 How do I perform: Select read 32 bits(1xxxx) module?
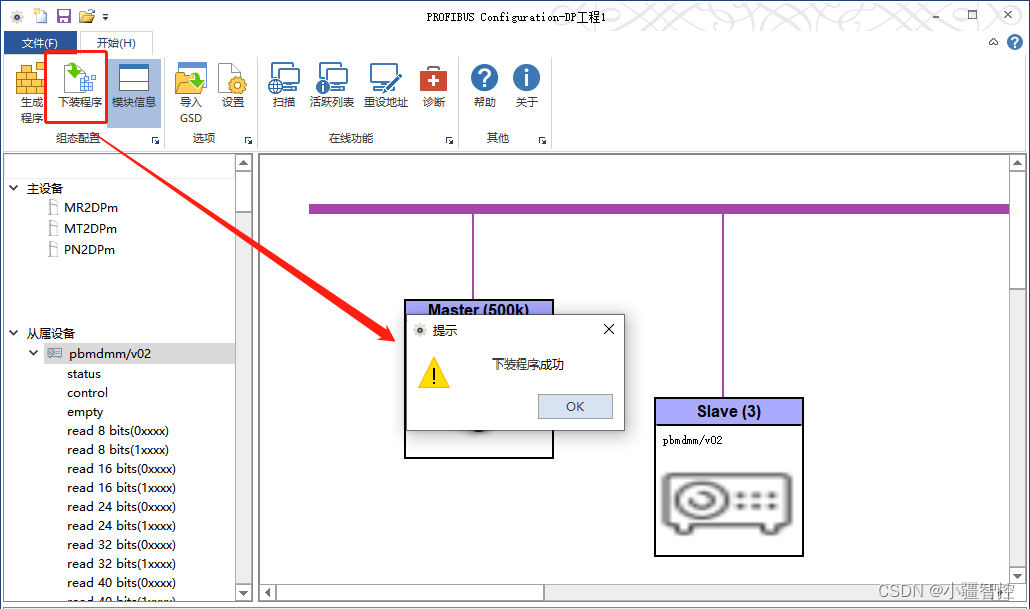(122, 564)
